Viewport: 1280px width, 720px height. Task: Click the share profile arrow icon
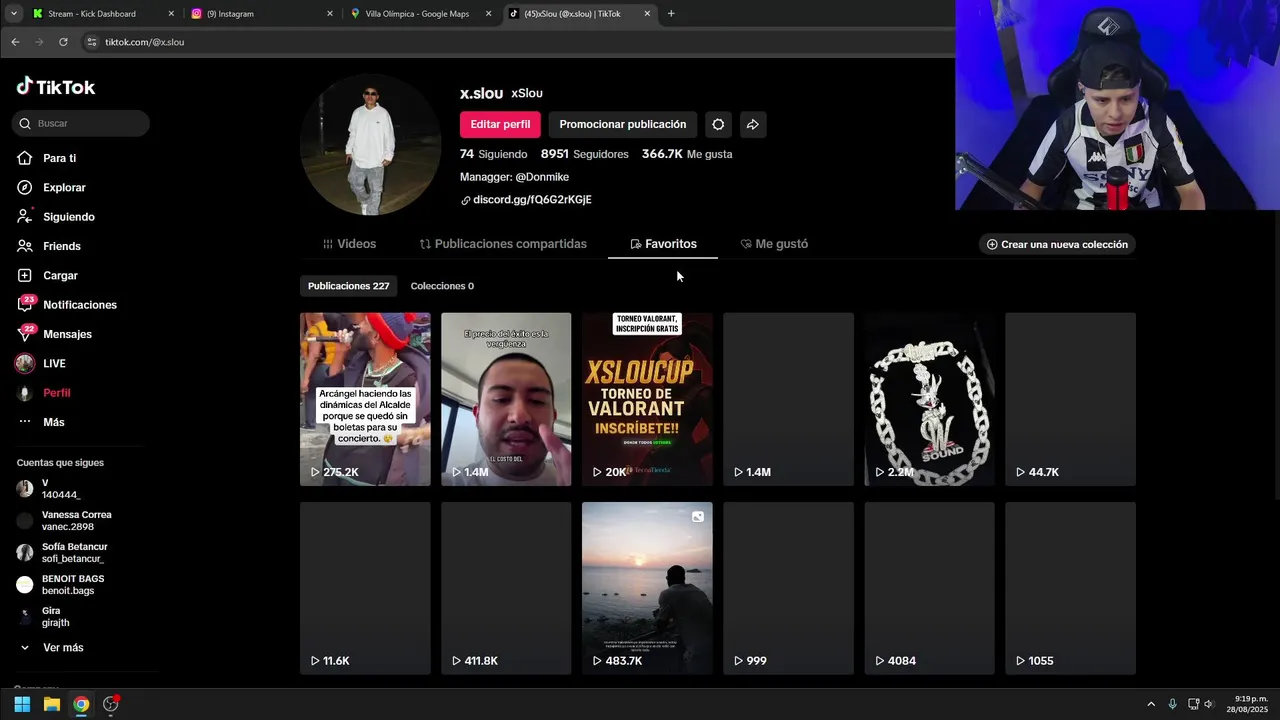(x=753, y=124)
